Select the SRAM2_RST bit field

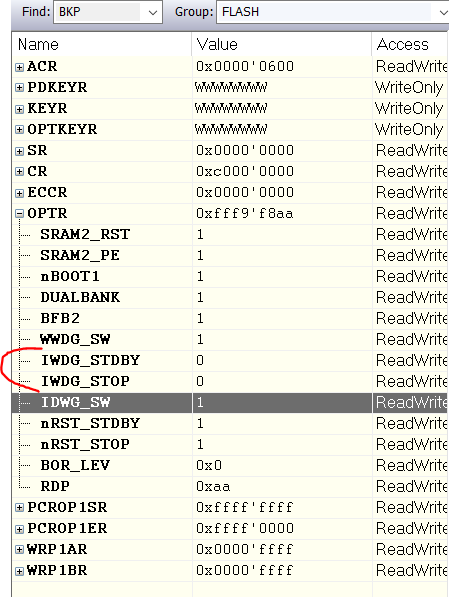(x=85, y=234)
